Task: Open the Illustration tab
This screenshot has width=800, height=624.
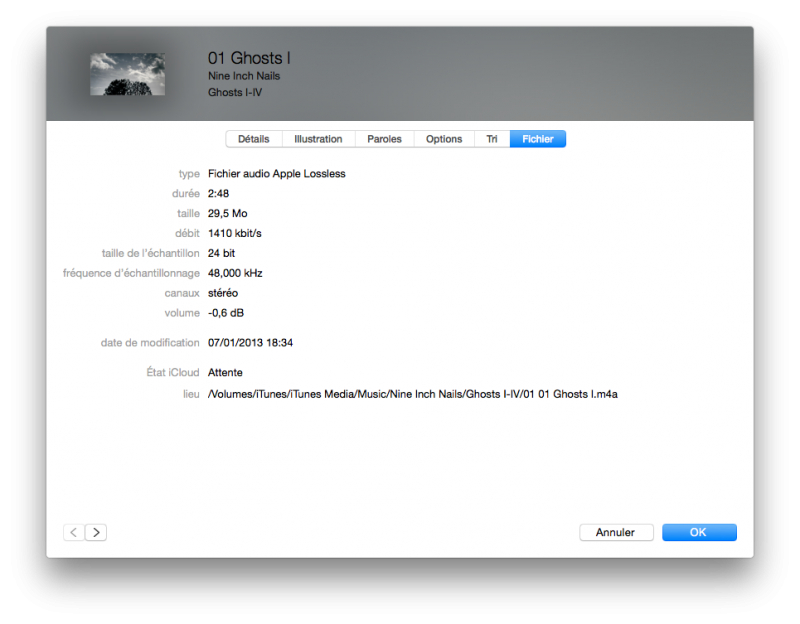Action: pos(318,139)
